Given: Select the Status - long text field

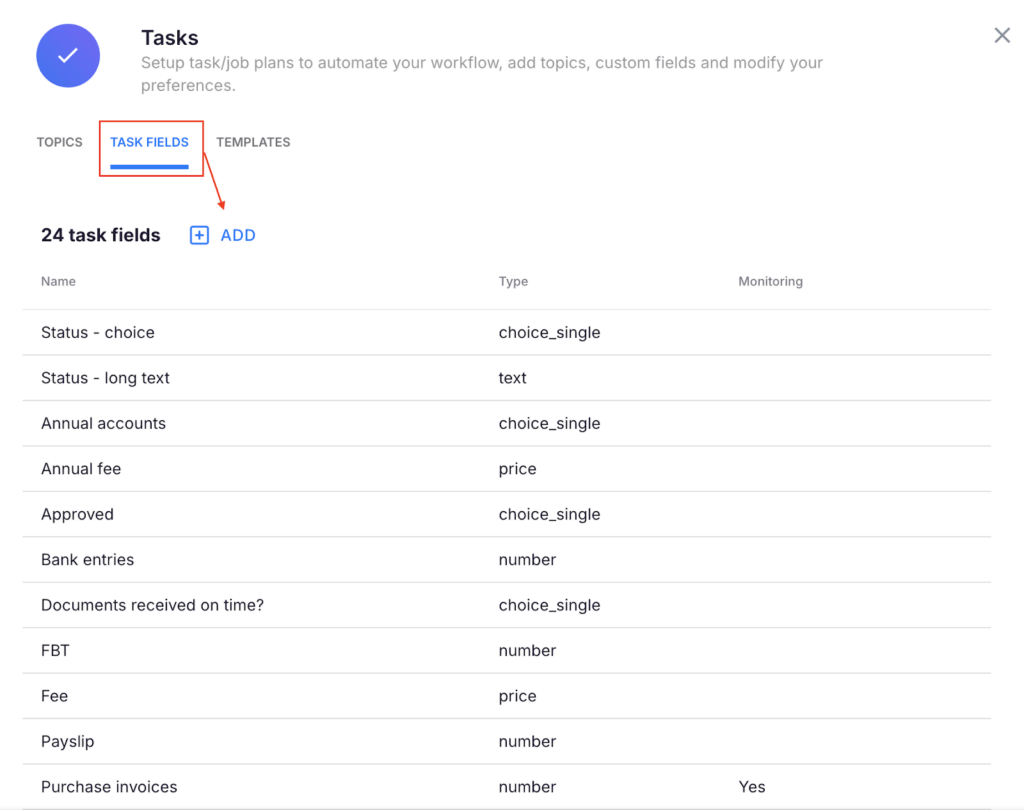Looking at the screenshot, I should coord(105,378).
